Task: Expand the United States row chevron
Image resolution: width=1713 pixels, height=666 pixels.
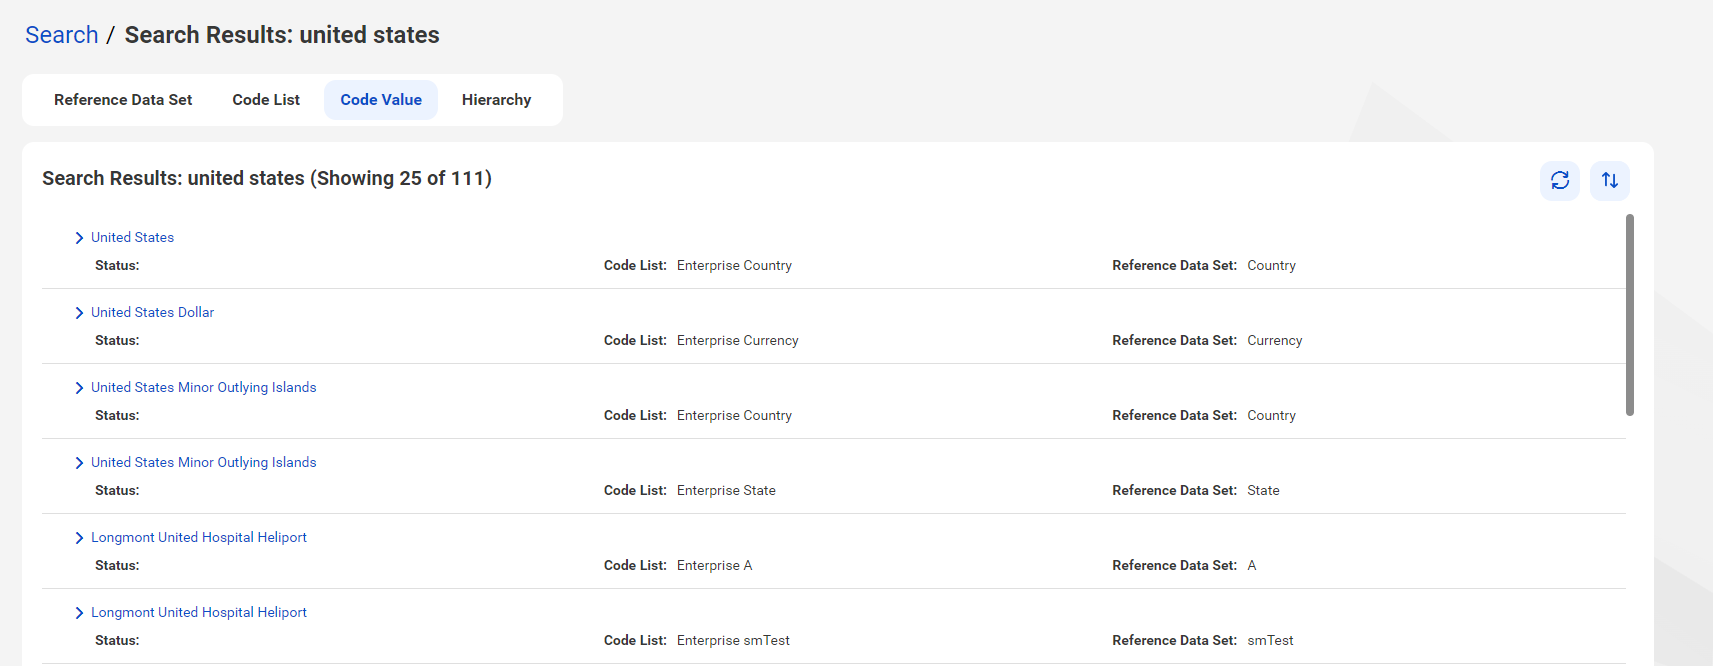Action: click(x=79, y=238)
